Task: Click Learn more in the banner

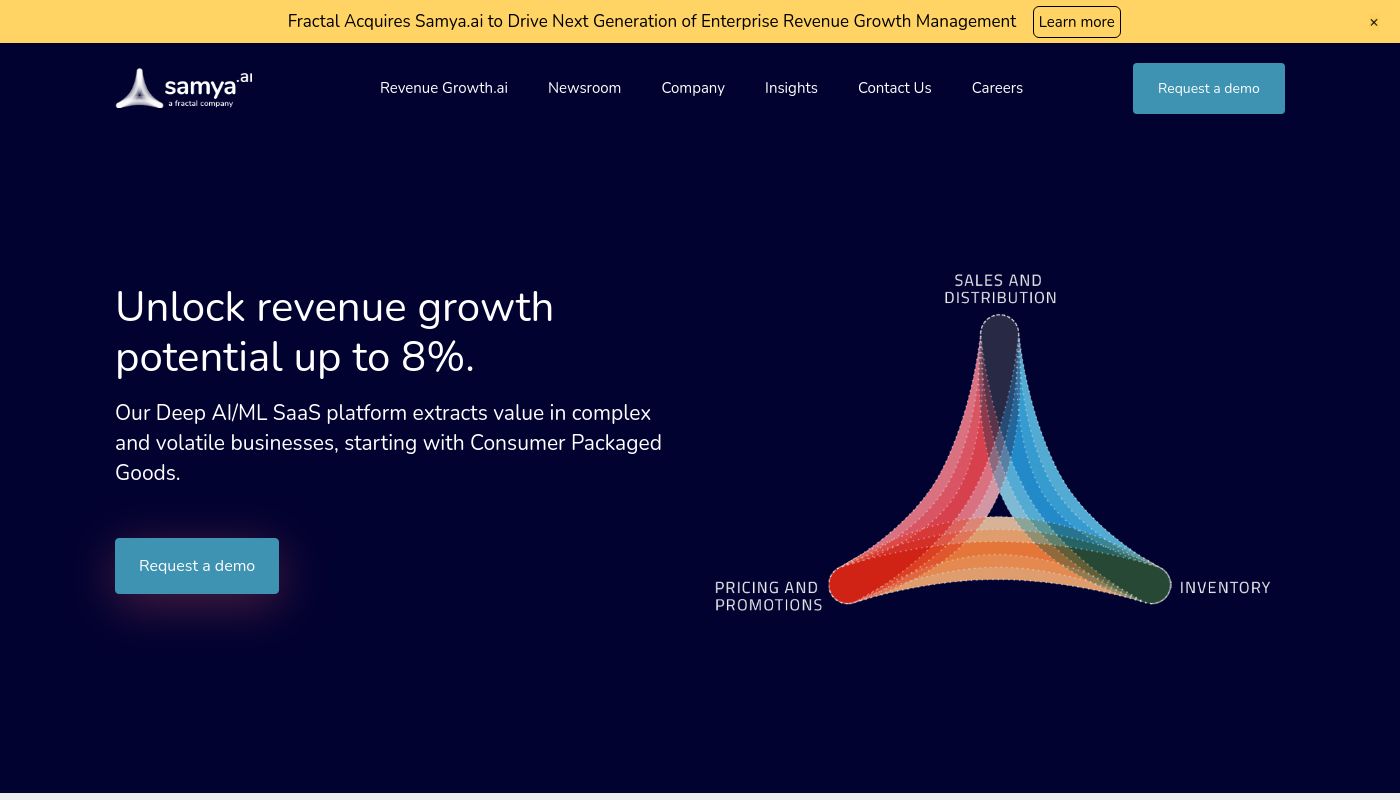Action: 1076,22
